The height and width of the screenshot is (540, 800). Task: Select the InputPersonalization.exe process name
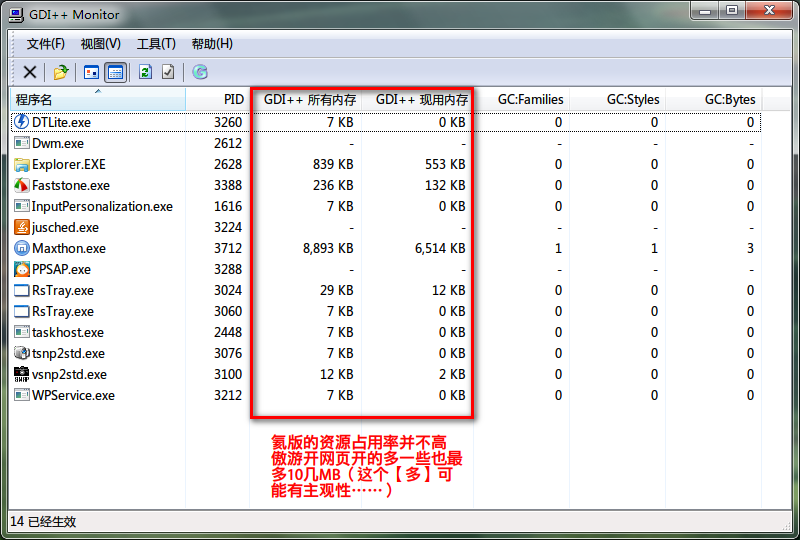102,206
